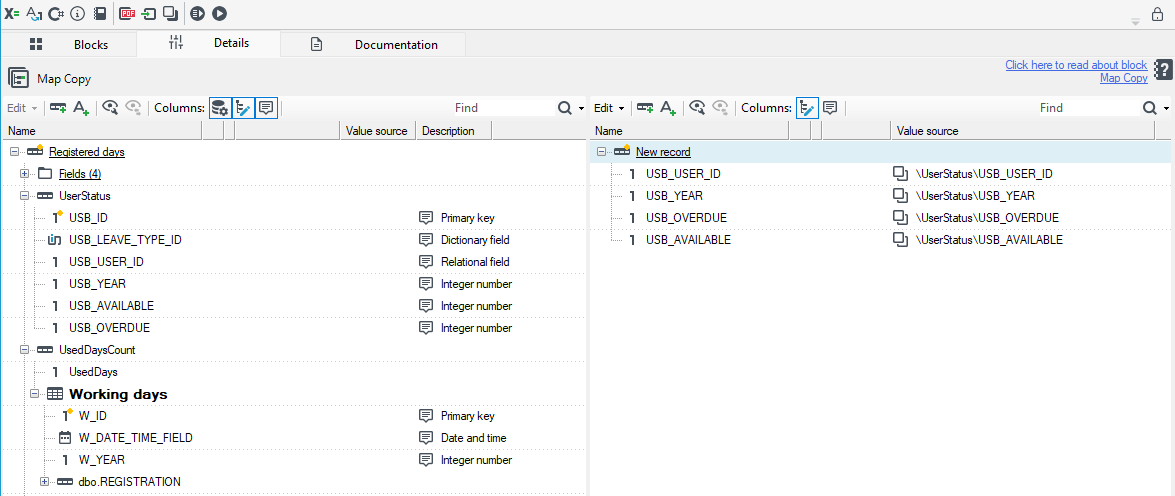Click the Description column header

453,131
